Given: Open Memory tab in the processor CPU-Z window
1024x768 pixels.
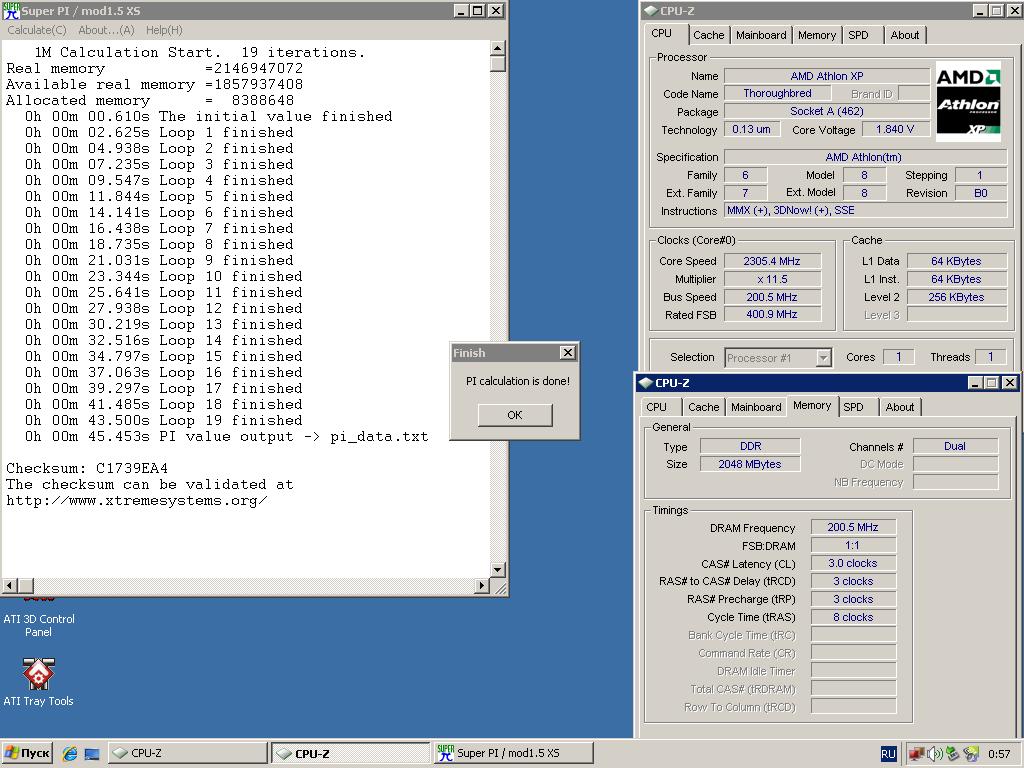Looking at the screenshot, I should (816, 35).
